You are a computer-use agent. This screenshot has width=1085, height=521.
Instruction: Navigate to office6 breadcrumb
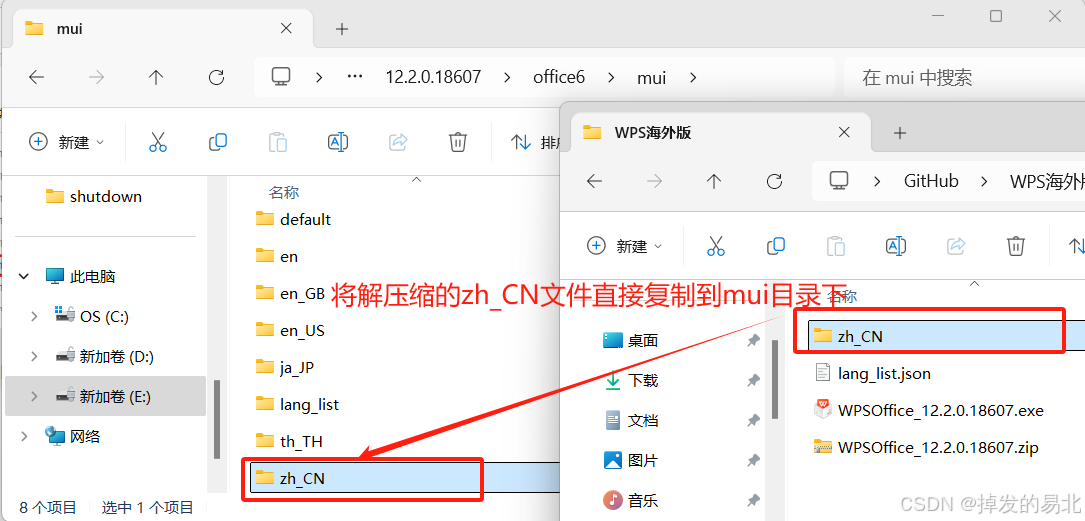[559, 77]
